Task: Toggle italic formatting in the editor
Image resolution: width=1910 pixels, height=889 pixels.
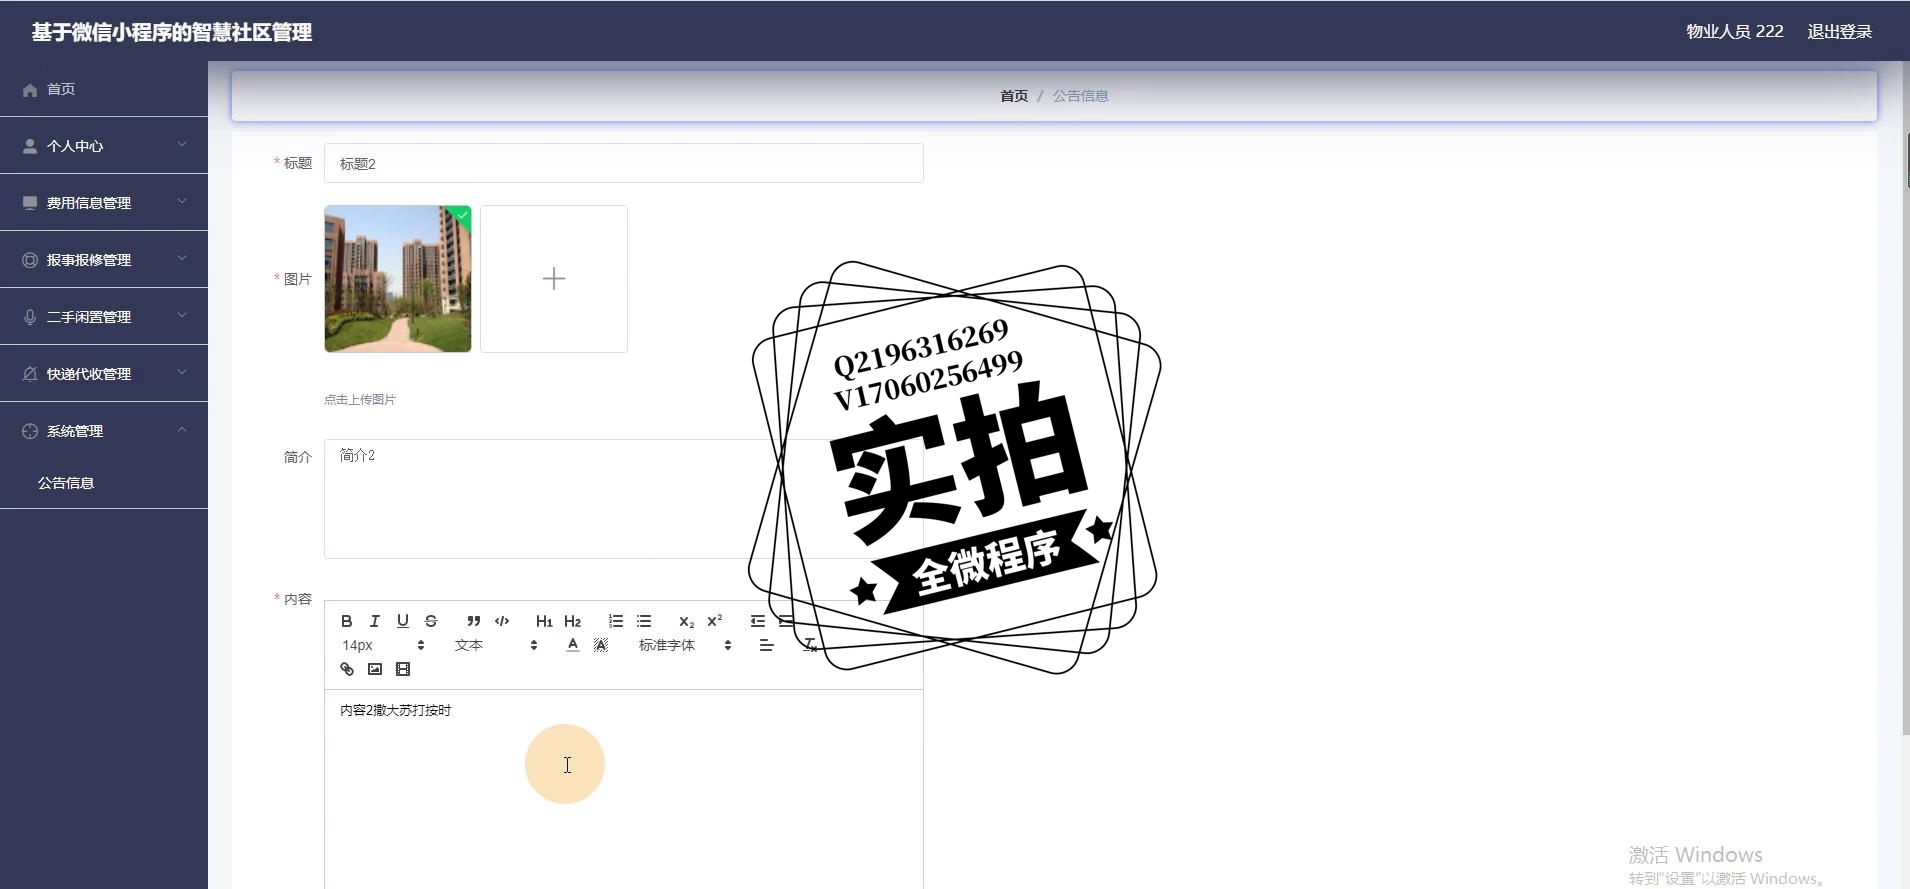Action: [375, 621]
